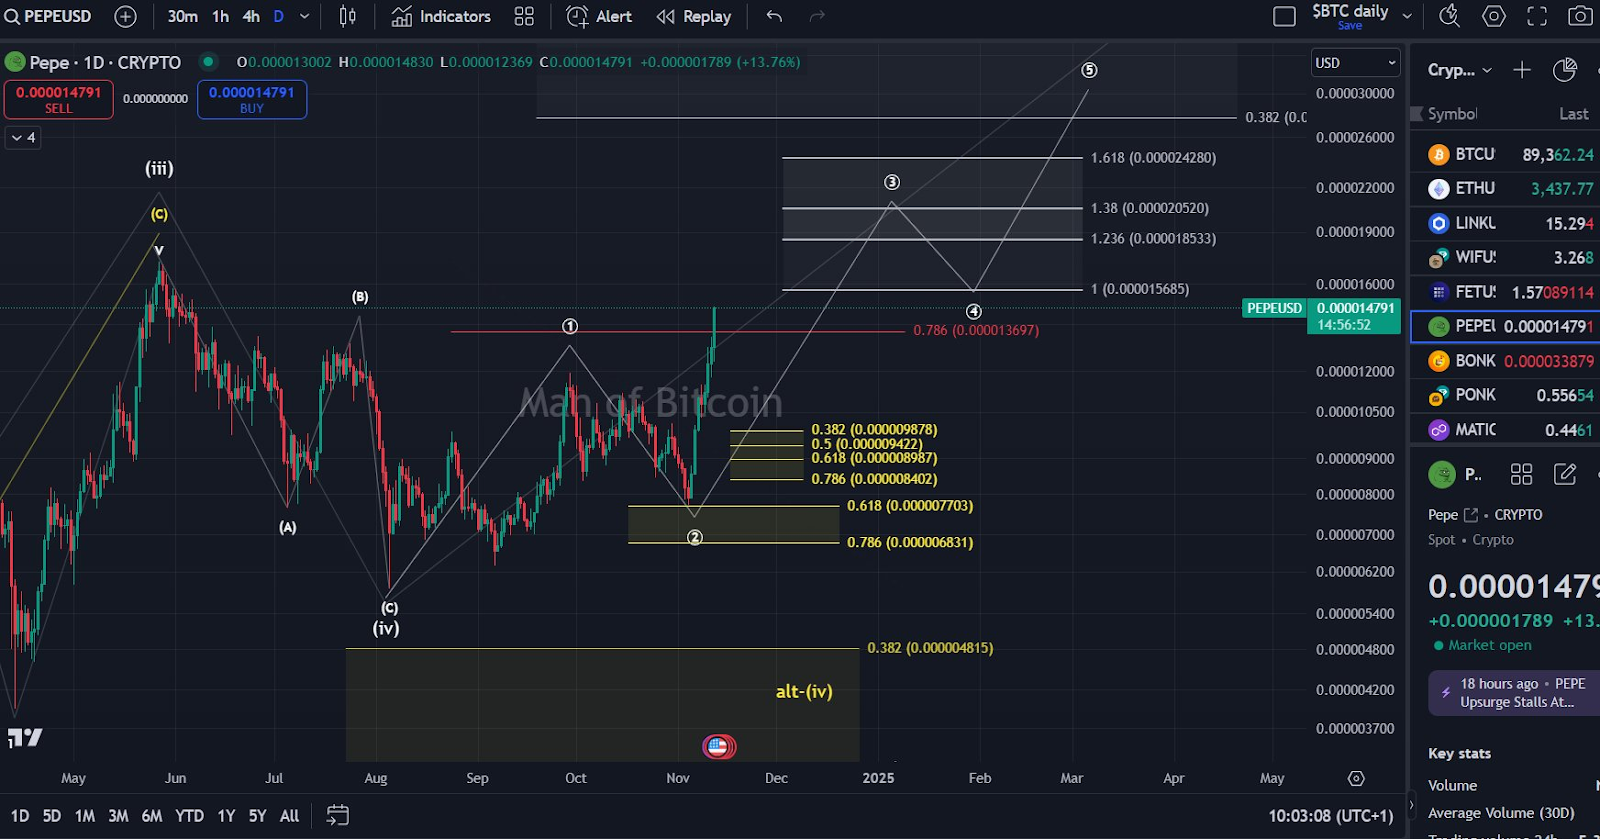Viewport: 1600px width, 839px height.
Task: Start bar Replay mode
Action: [694, 16]
